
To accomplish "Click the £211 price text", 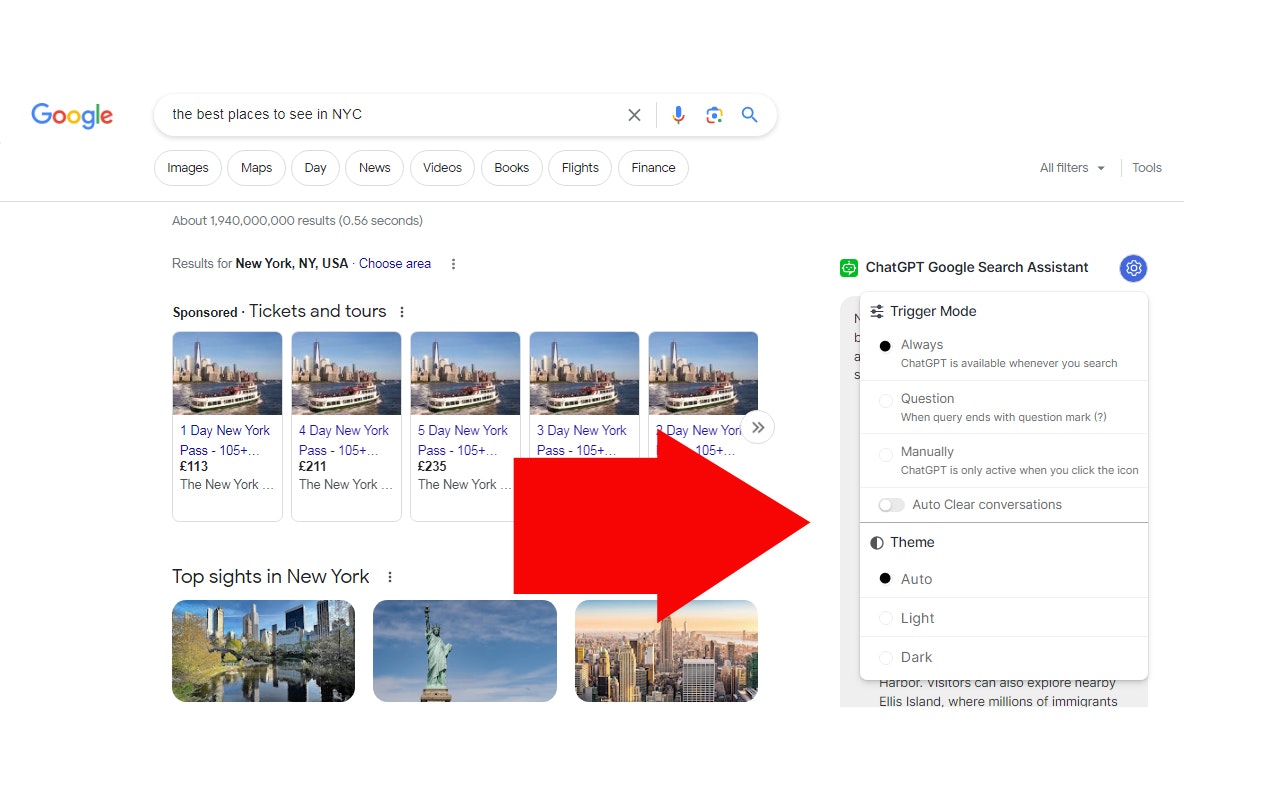I will tap(313, 467).
